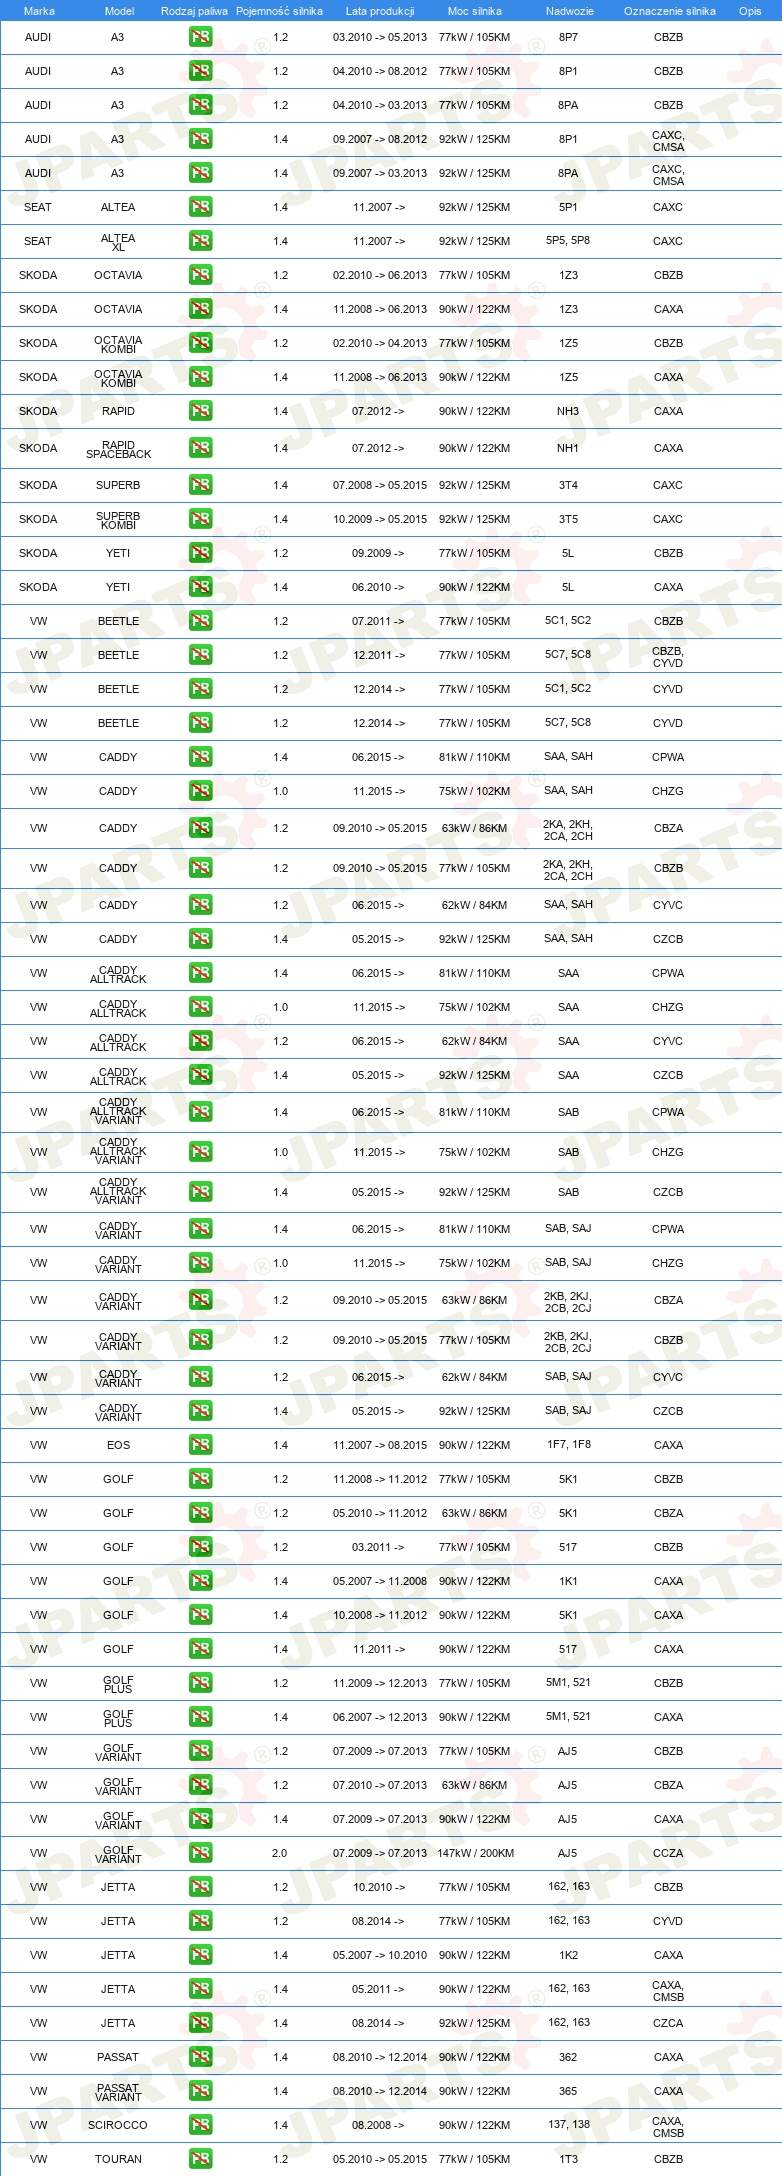
Task: Click the Moc silnika column header
Action: click(475, 11)
